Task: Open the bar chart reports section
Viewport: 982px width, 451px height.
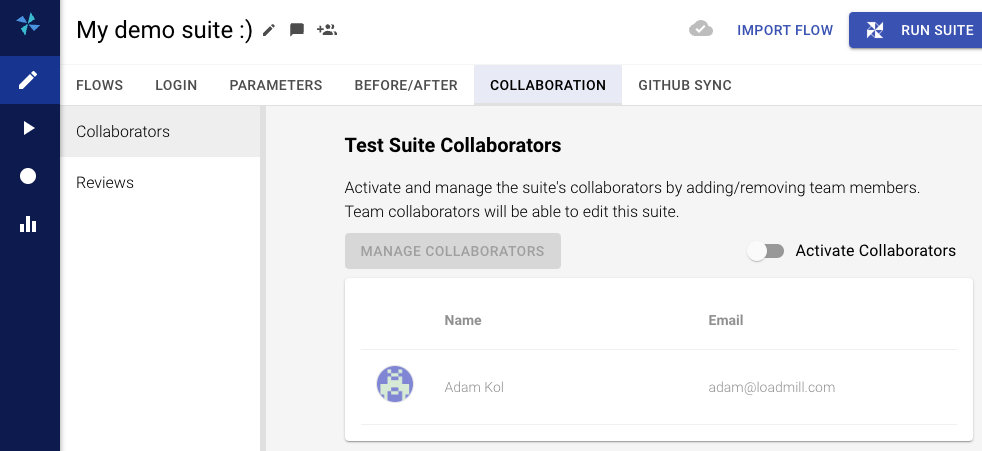Action: [29, 224]
